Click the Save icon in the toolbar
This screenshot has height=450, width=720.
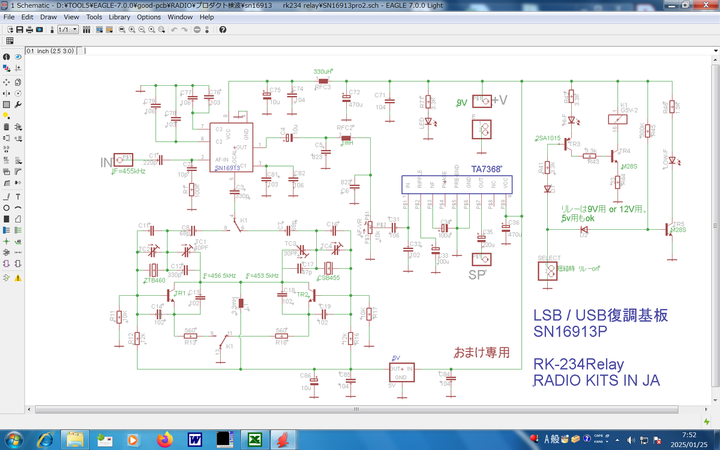coord(19,30)
